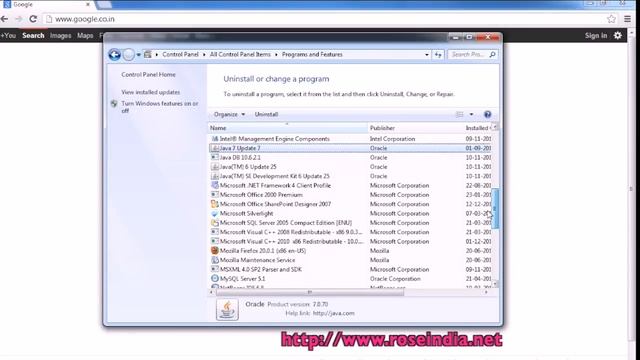Click Maps in Google's top bar
640x360 pixels.
click(x=85, y=36)
